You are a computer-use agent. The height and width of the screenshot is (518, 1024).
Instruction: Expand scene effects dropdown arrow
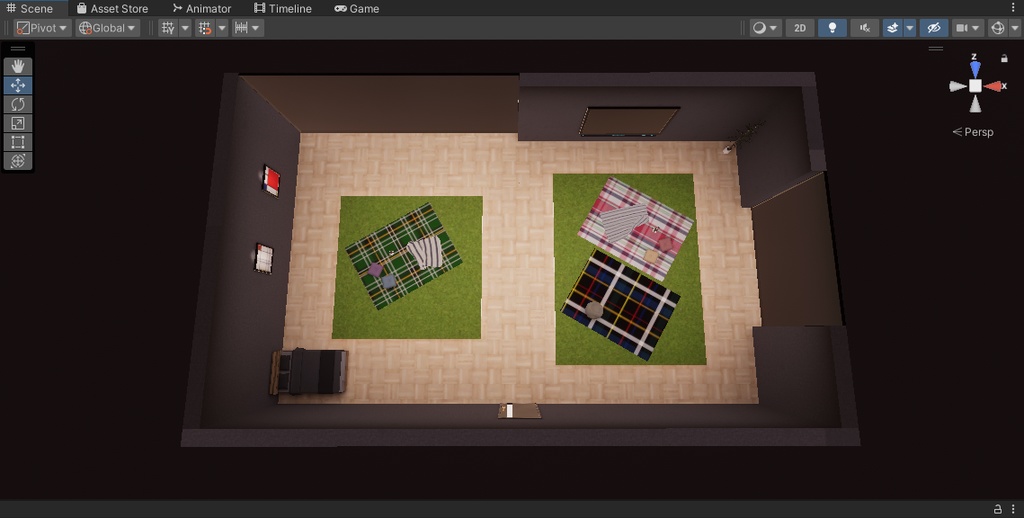coord(909,28)
